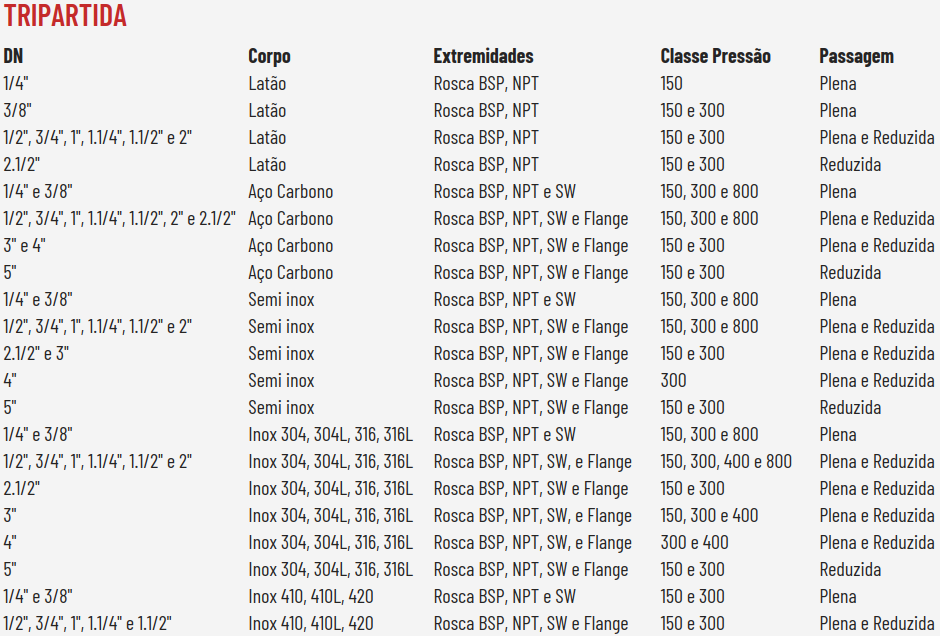This screenshot has height=636, width=940.
Task: Select the DN column header
Action: coord(13,56)
